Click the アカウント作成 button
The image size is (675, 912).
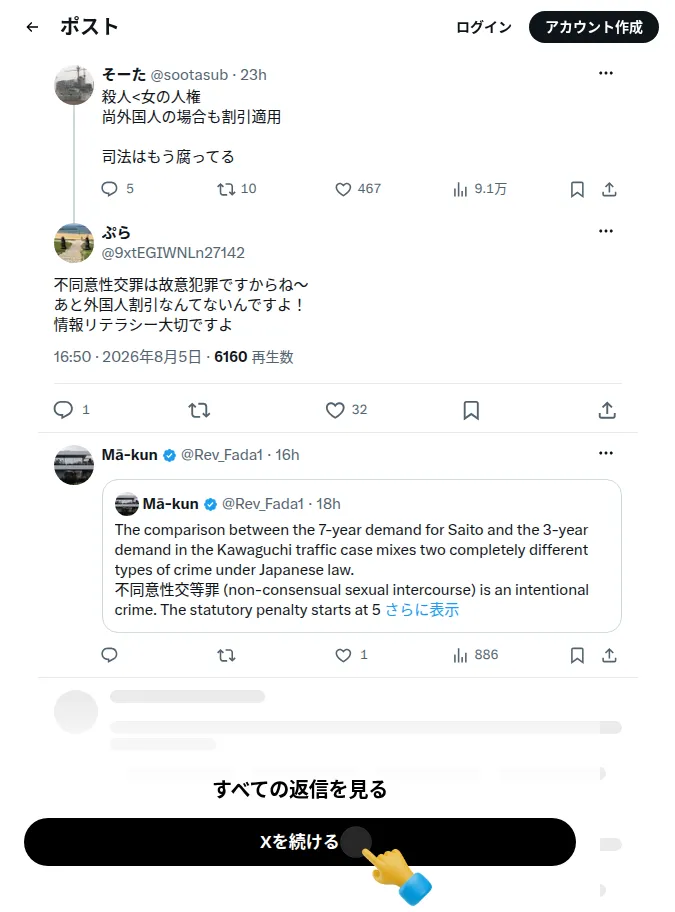pyautogui.click(x=594, y=27)
